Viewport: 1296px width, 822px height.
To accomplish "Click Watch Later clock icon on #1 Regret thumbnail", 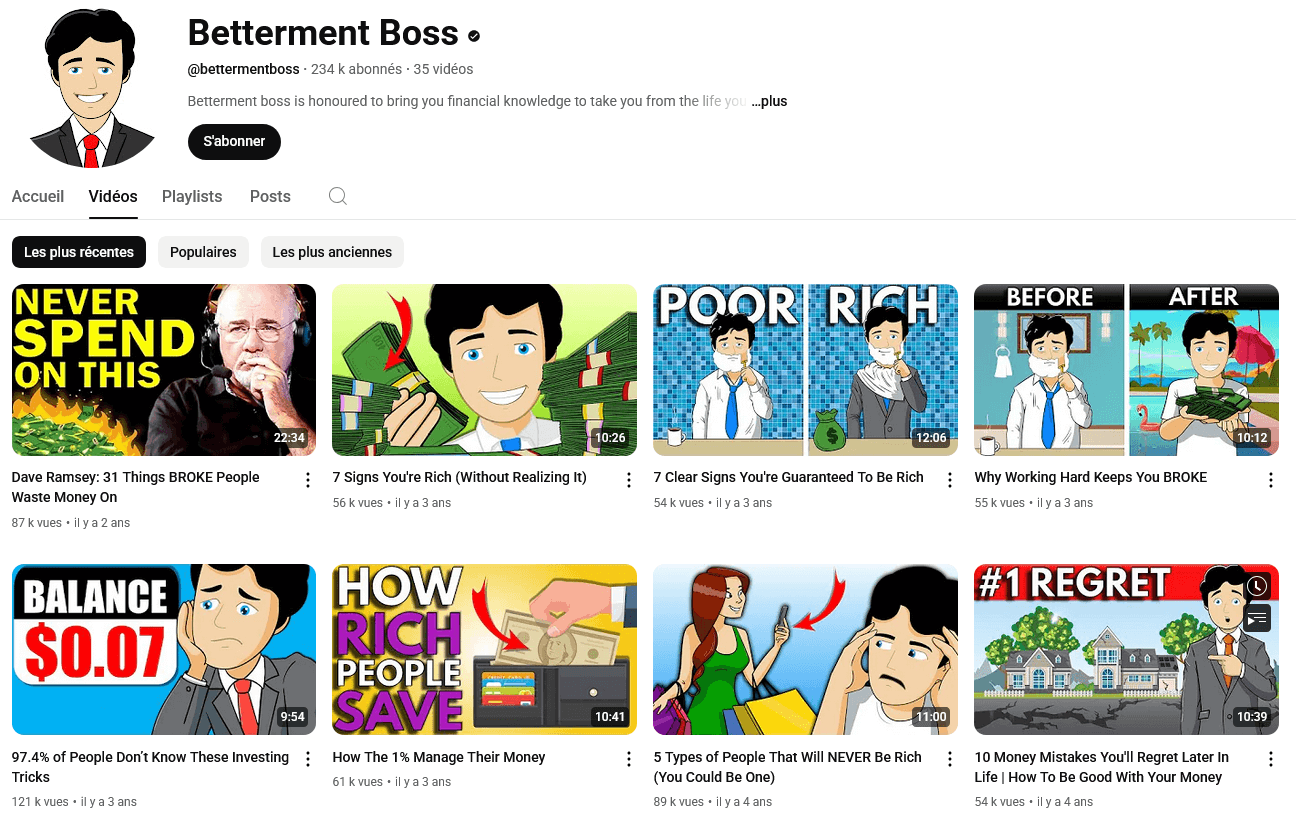I will [x=1258, y=586].
